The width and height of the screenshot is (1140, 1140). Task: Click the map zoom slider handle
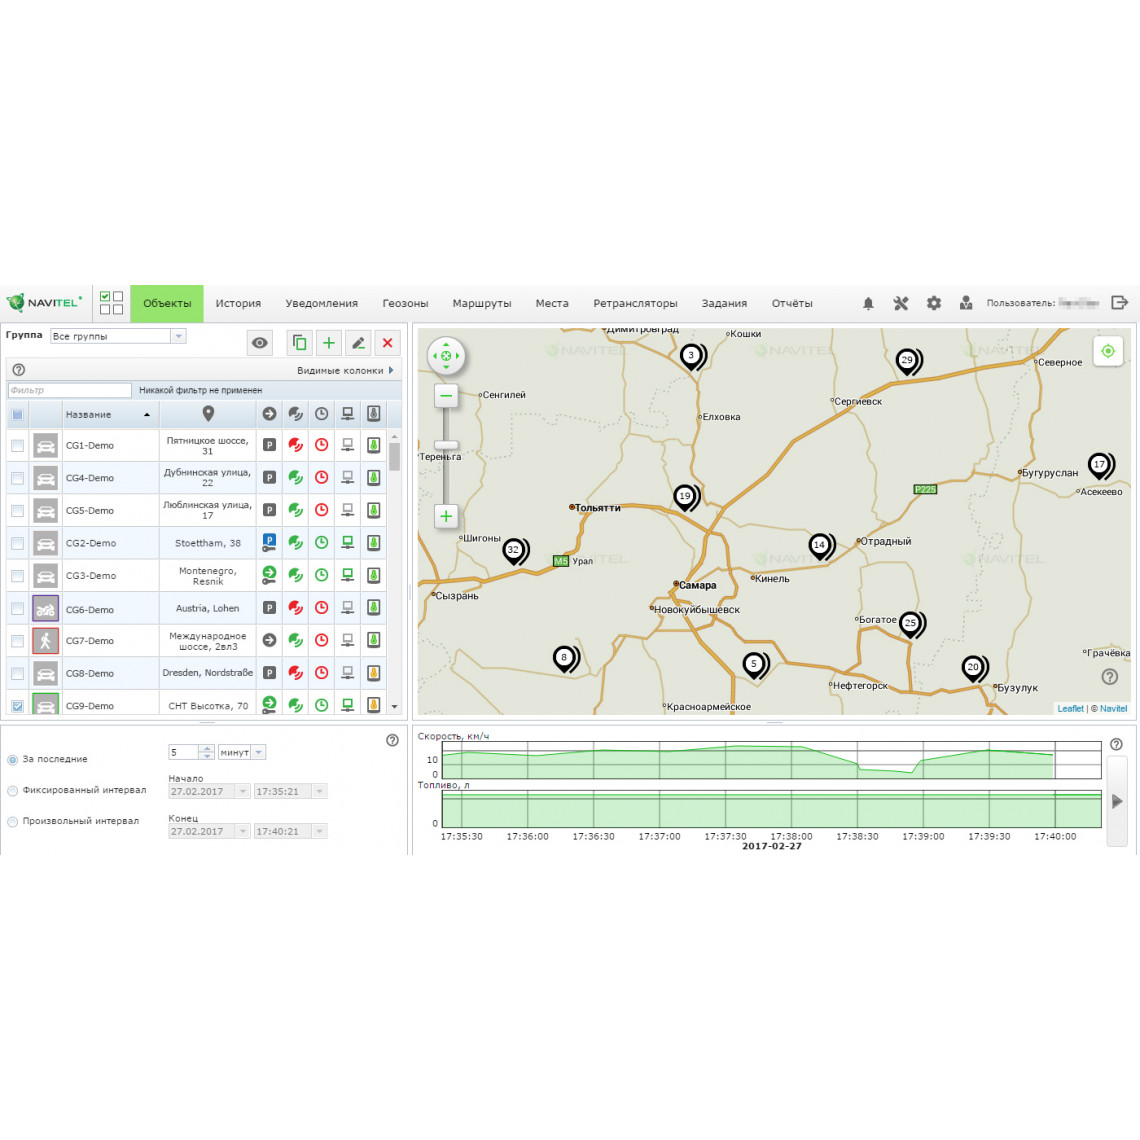click(x=446, y=444)
